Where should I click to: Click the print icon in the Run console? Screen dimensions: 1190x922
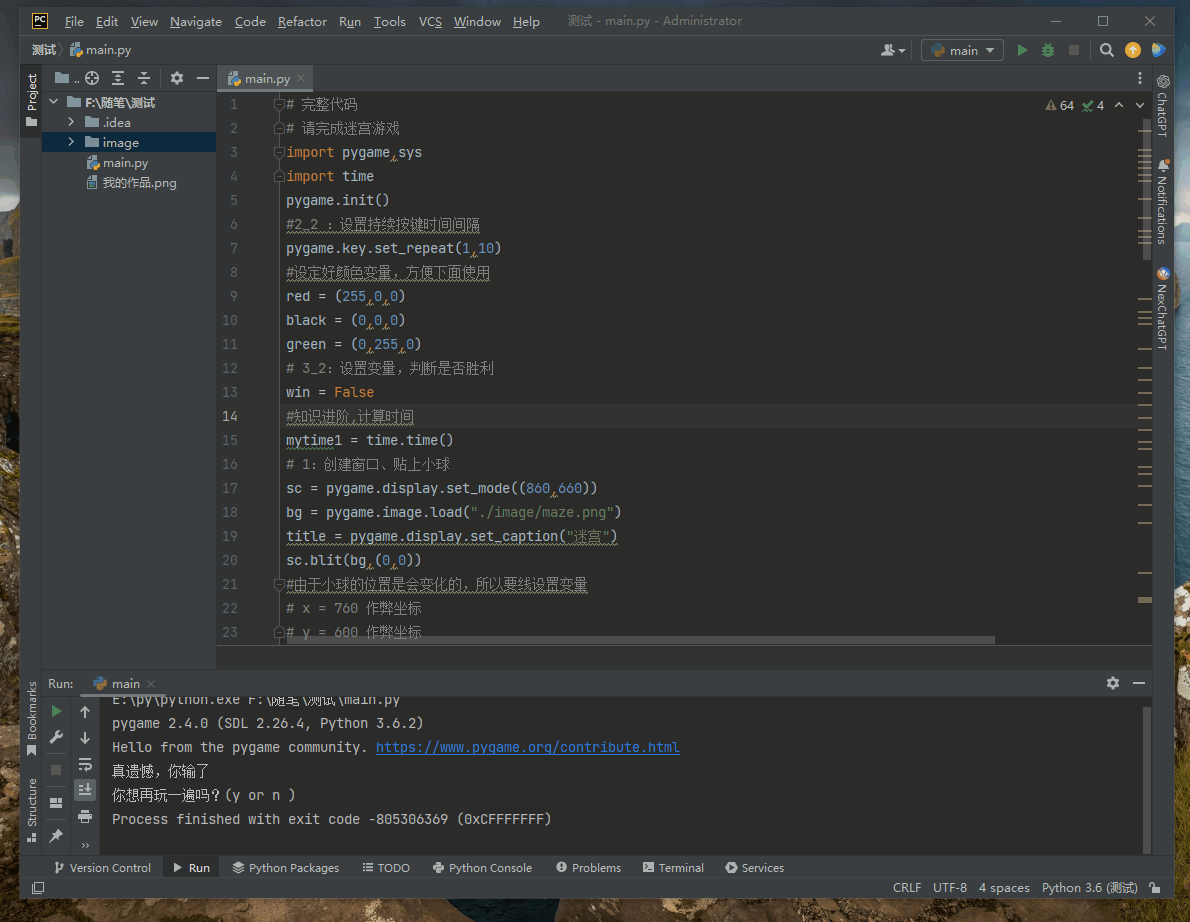85,816
